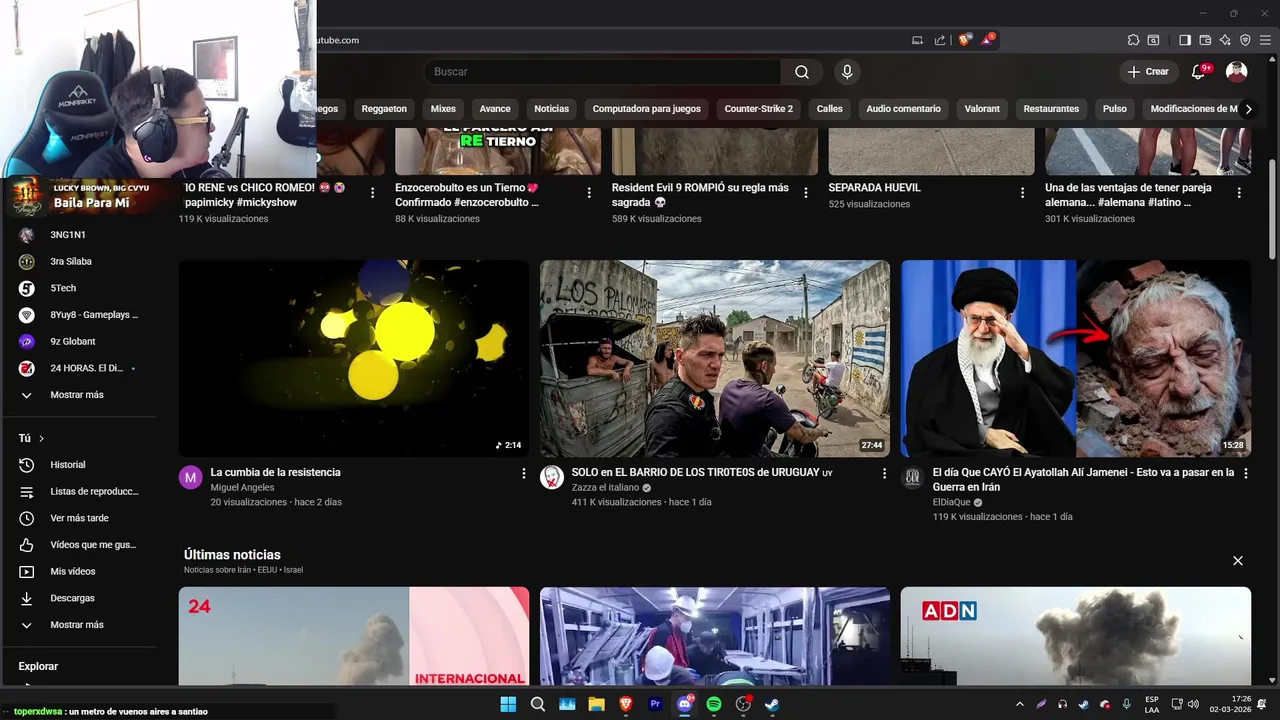Viewport: 1280px width, 720px height.
Task: Open the Windows Start button
Action: pyautogui.click(x=508, y=704)
